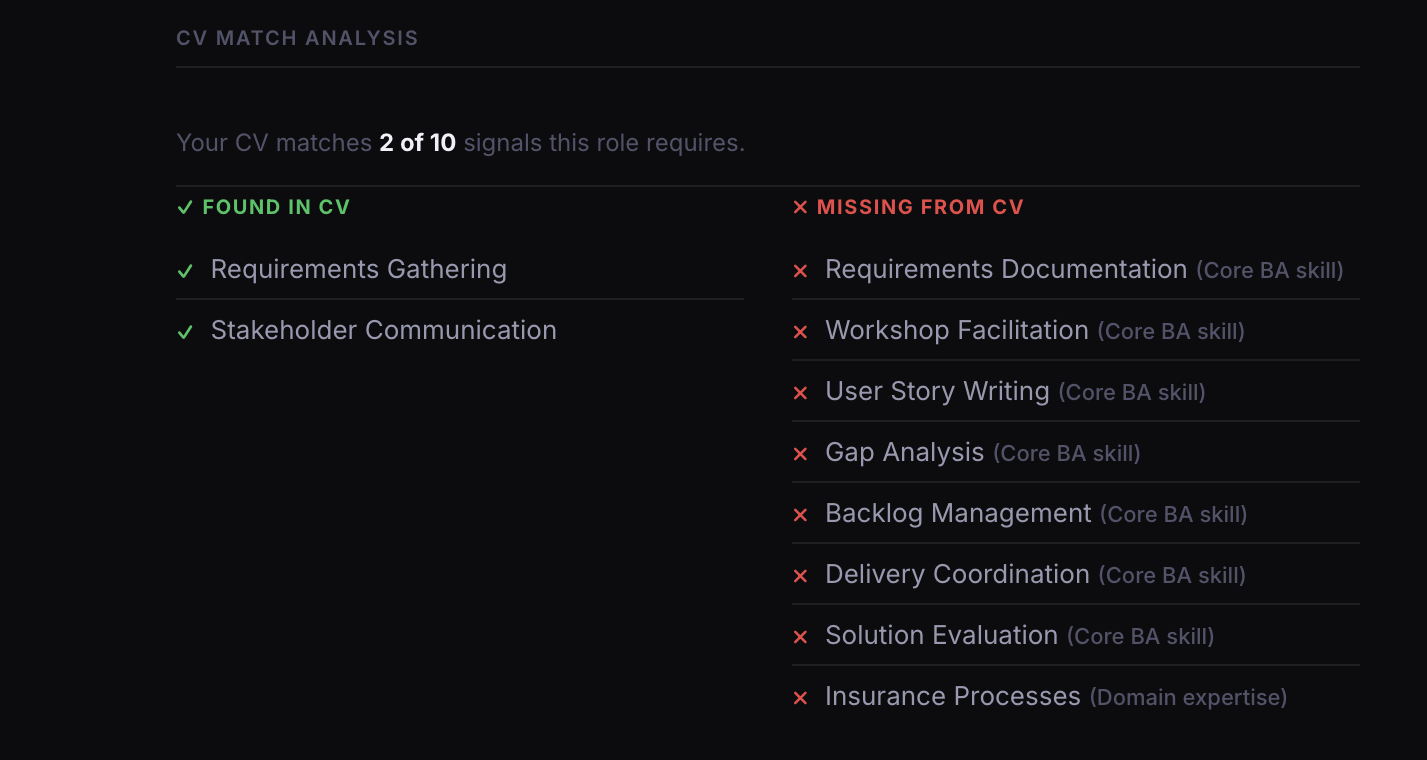Click the green check beside Requirements Gathering
The width and height of the screenshot is (1427, 760).
[185, 271]
